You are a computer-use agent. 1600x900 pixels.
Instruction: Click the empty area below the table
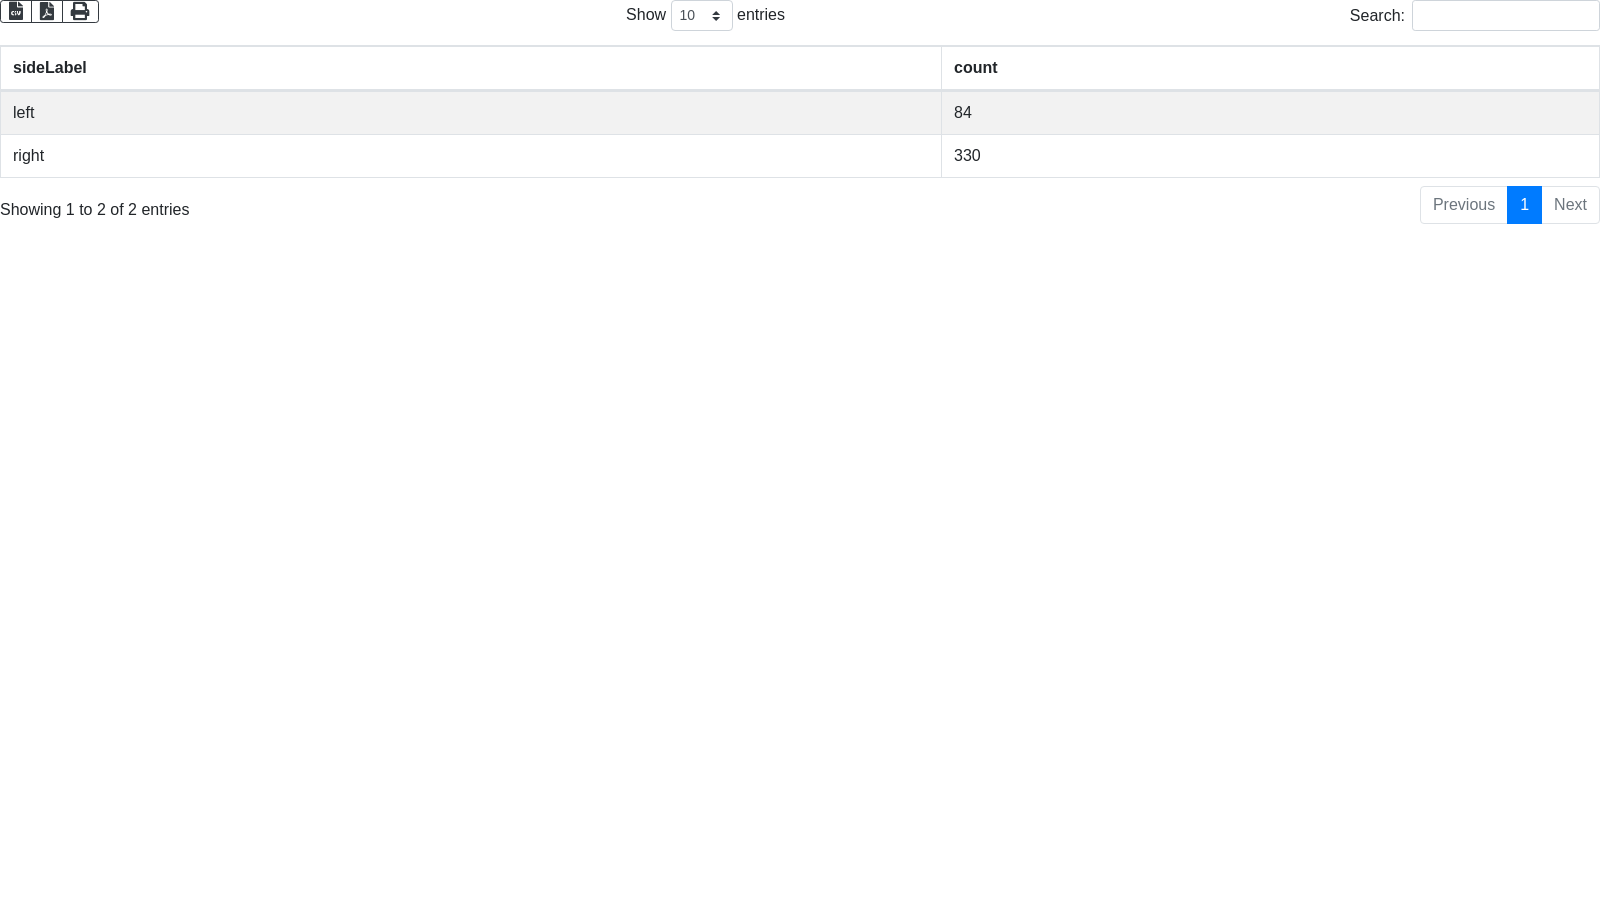tap(800, 550)
